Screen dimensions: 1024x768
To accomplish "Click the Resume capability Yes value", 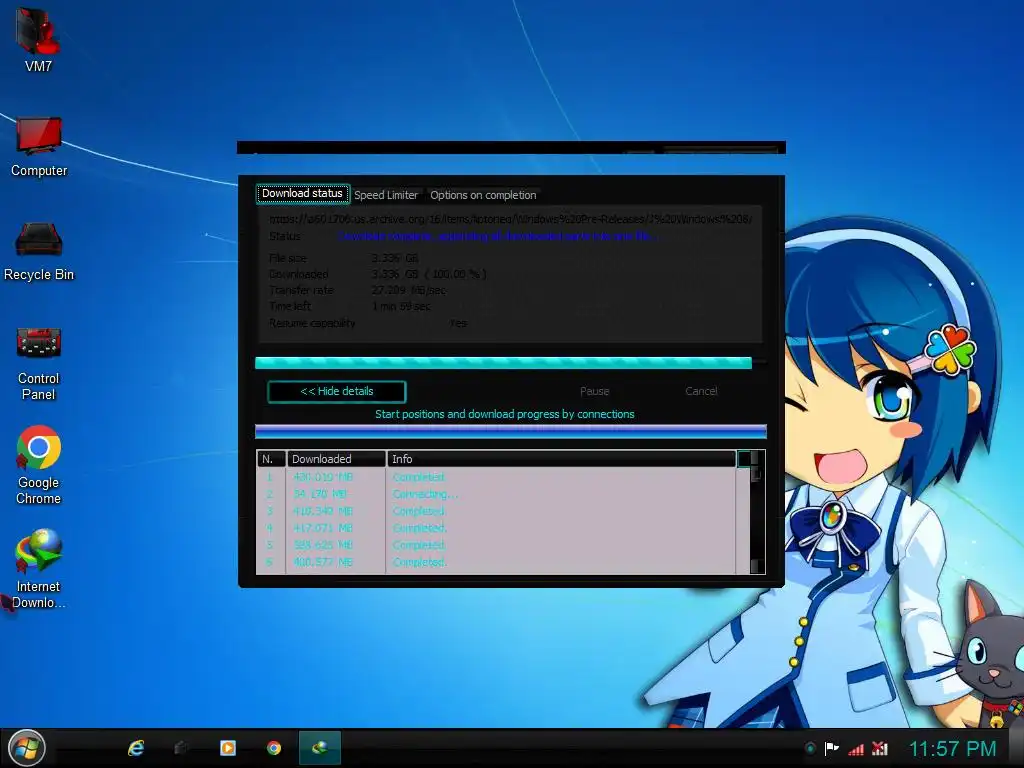I will pos(458,323).
